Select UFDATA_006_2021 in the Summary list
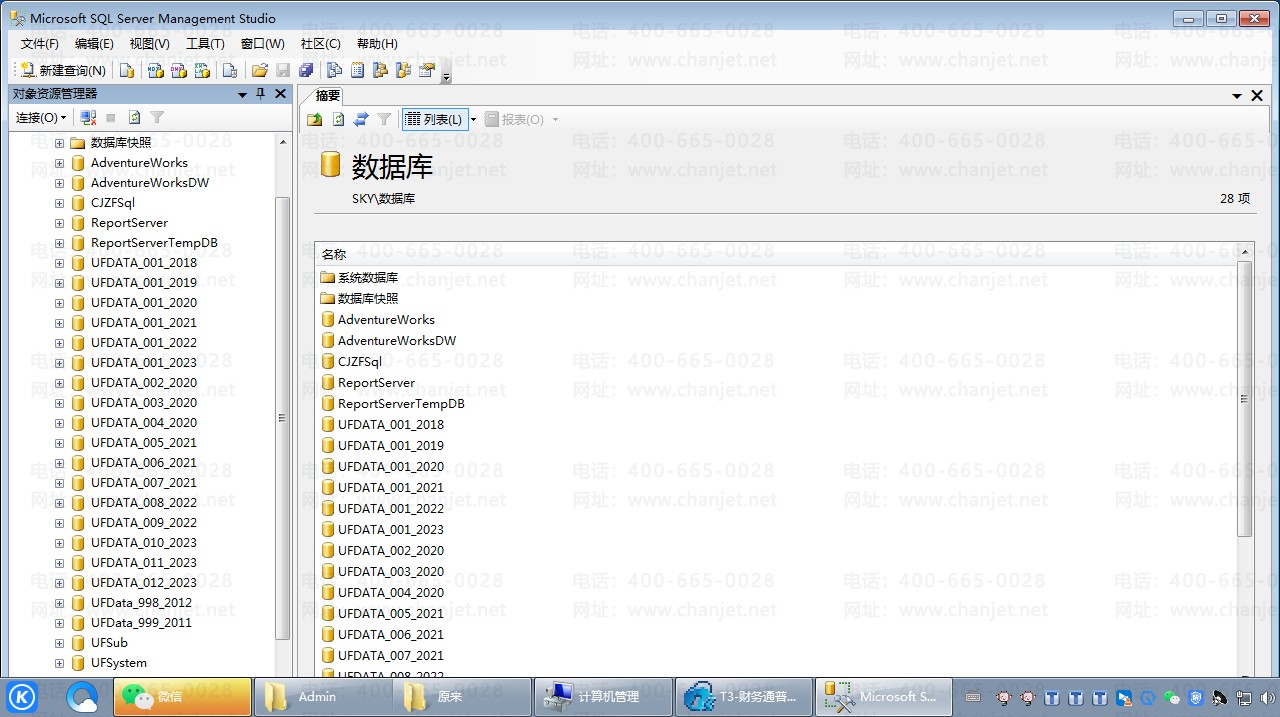The width and height of the screenshot is (1280, 717). 391,635
